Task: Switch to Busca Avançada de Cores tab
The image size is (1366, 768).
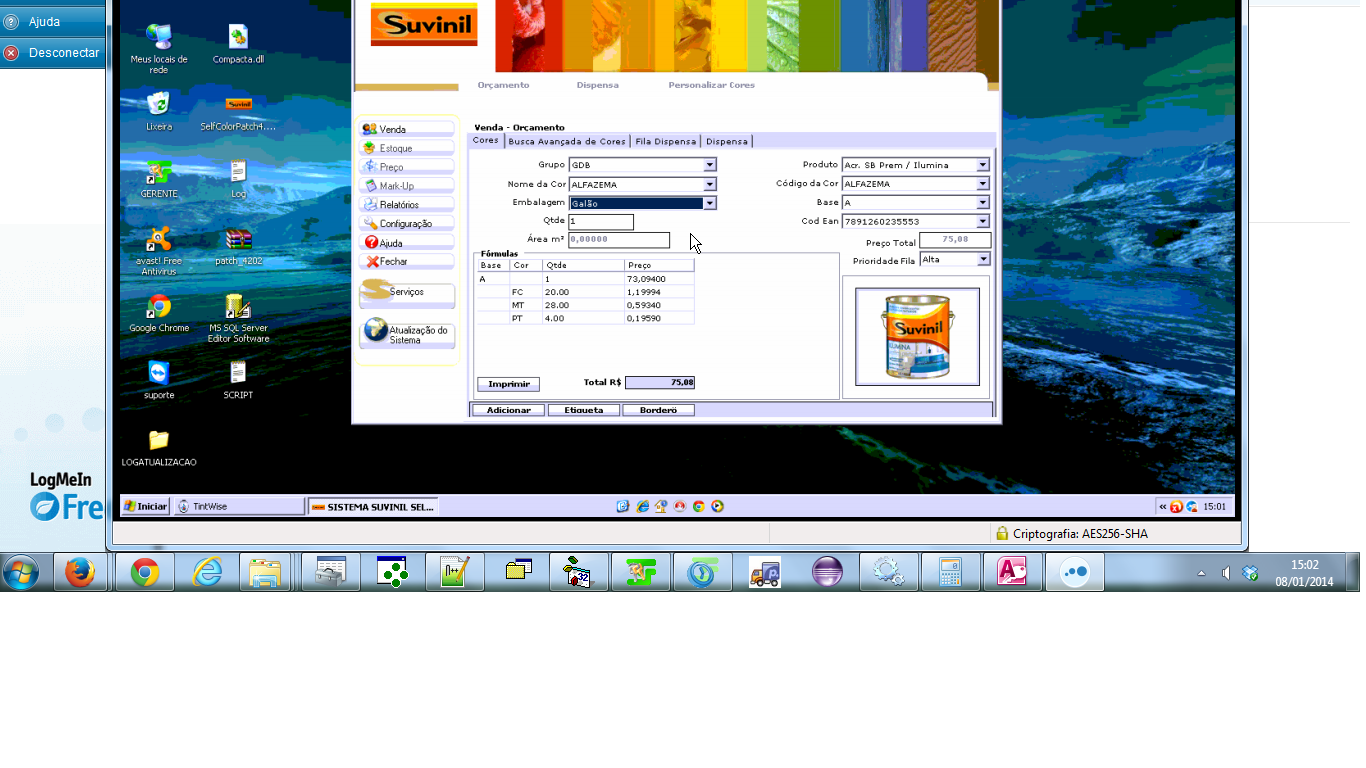Action: point(567,142)
